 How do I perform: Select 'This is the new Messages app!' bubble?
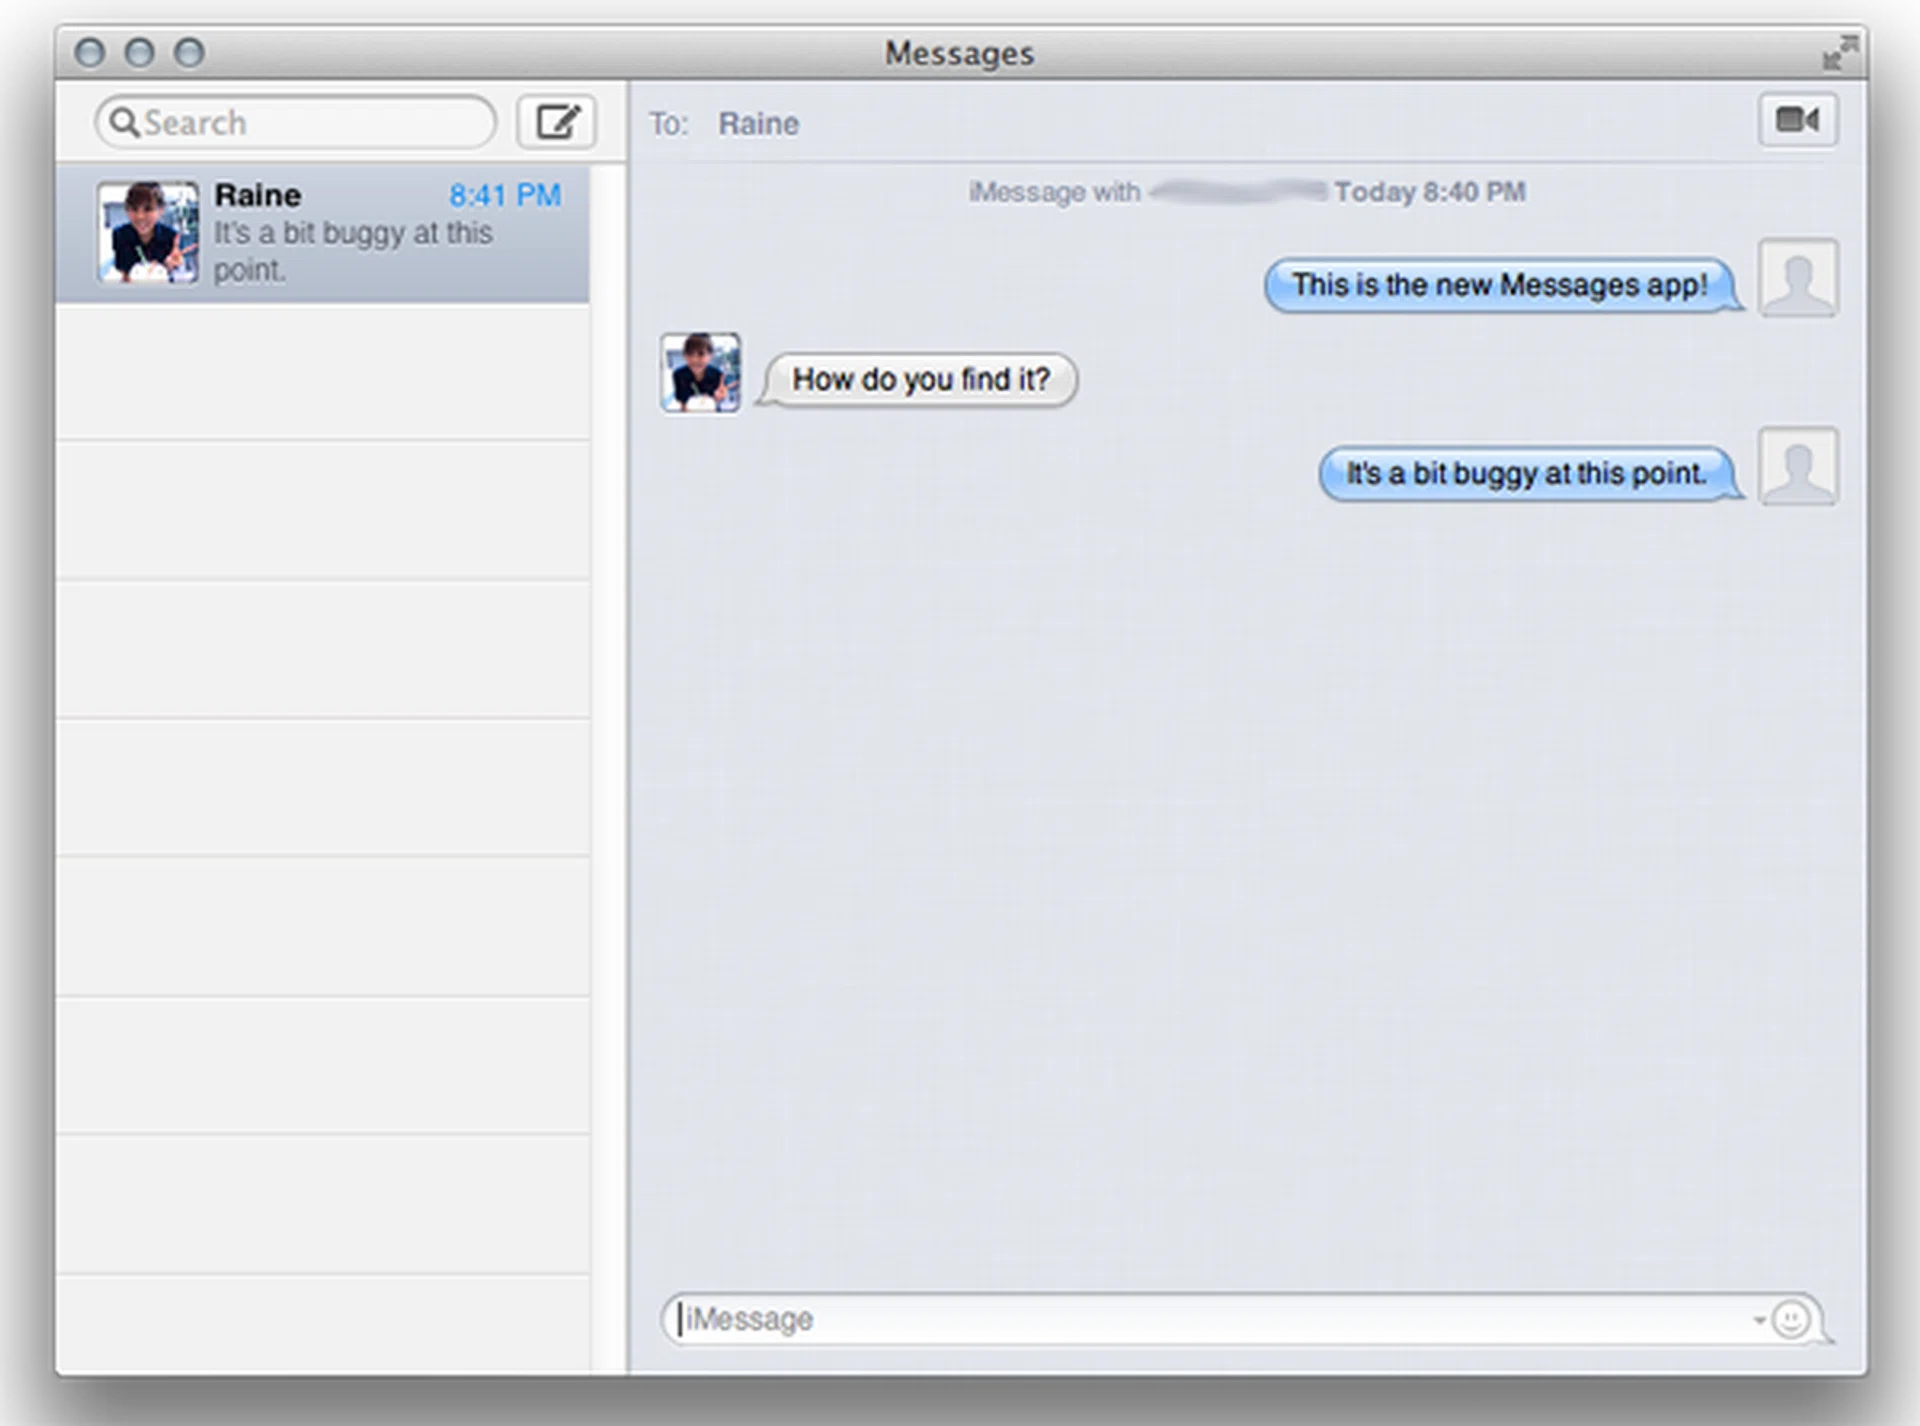1498,285
